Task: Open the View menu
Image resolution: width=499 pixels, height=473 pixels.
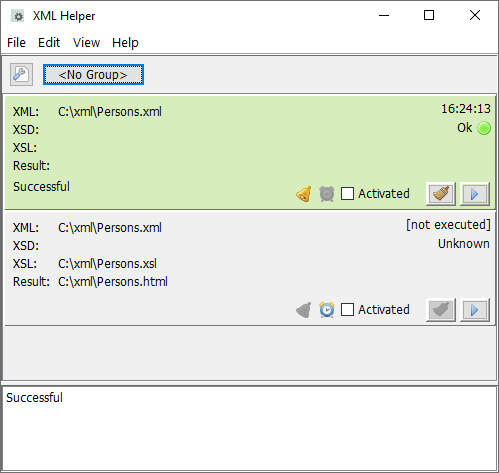Action: 86,43
